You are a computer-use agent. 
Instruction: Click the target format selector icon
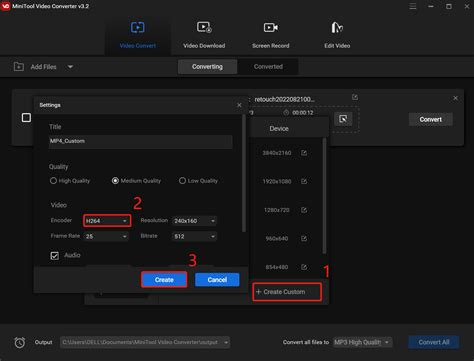pos(343,119)
